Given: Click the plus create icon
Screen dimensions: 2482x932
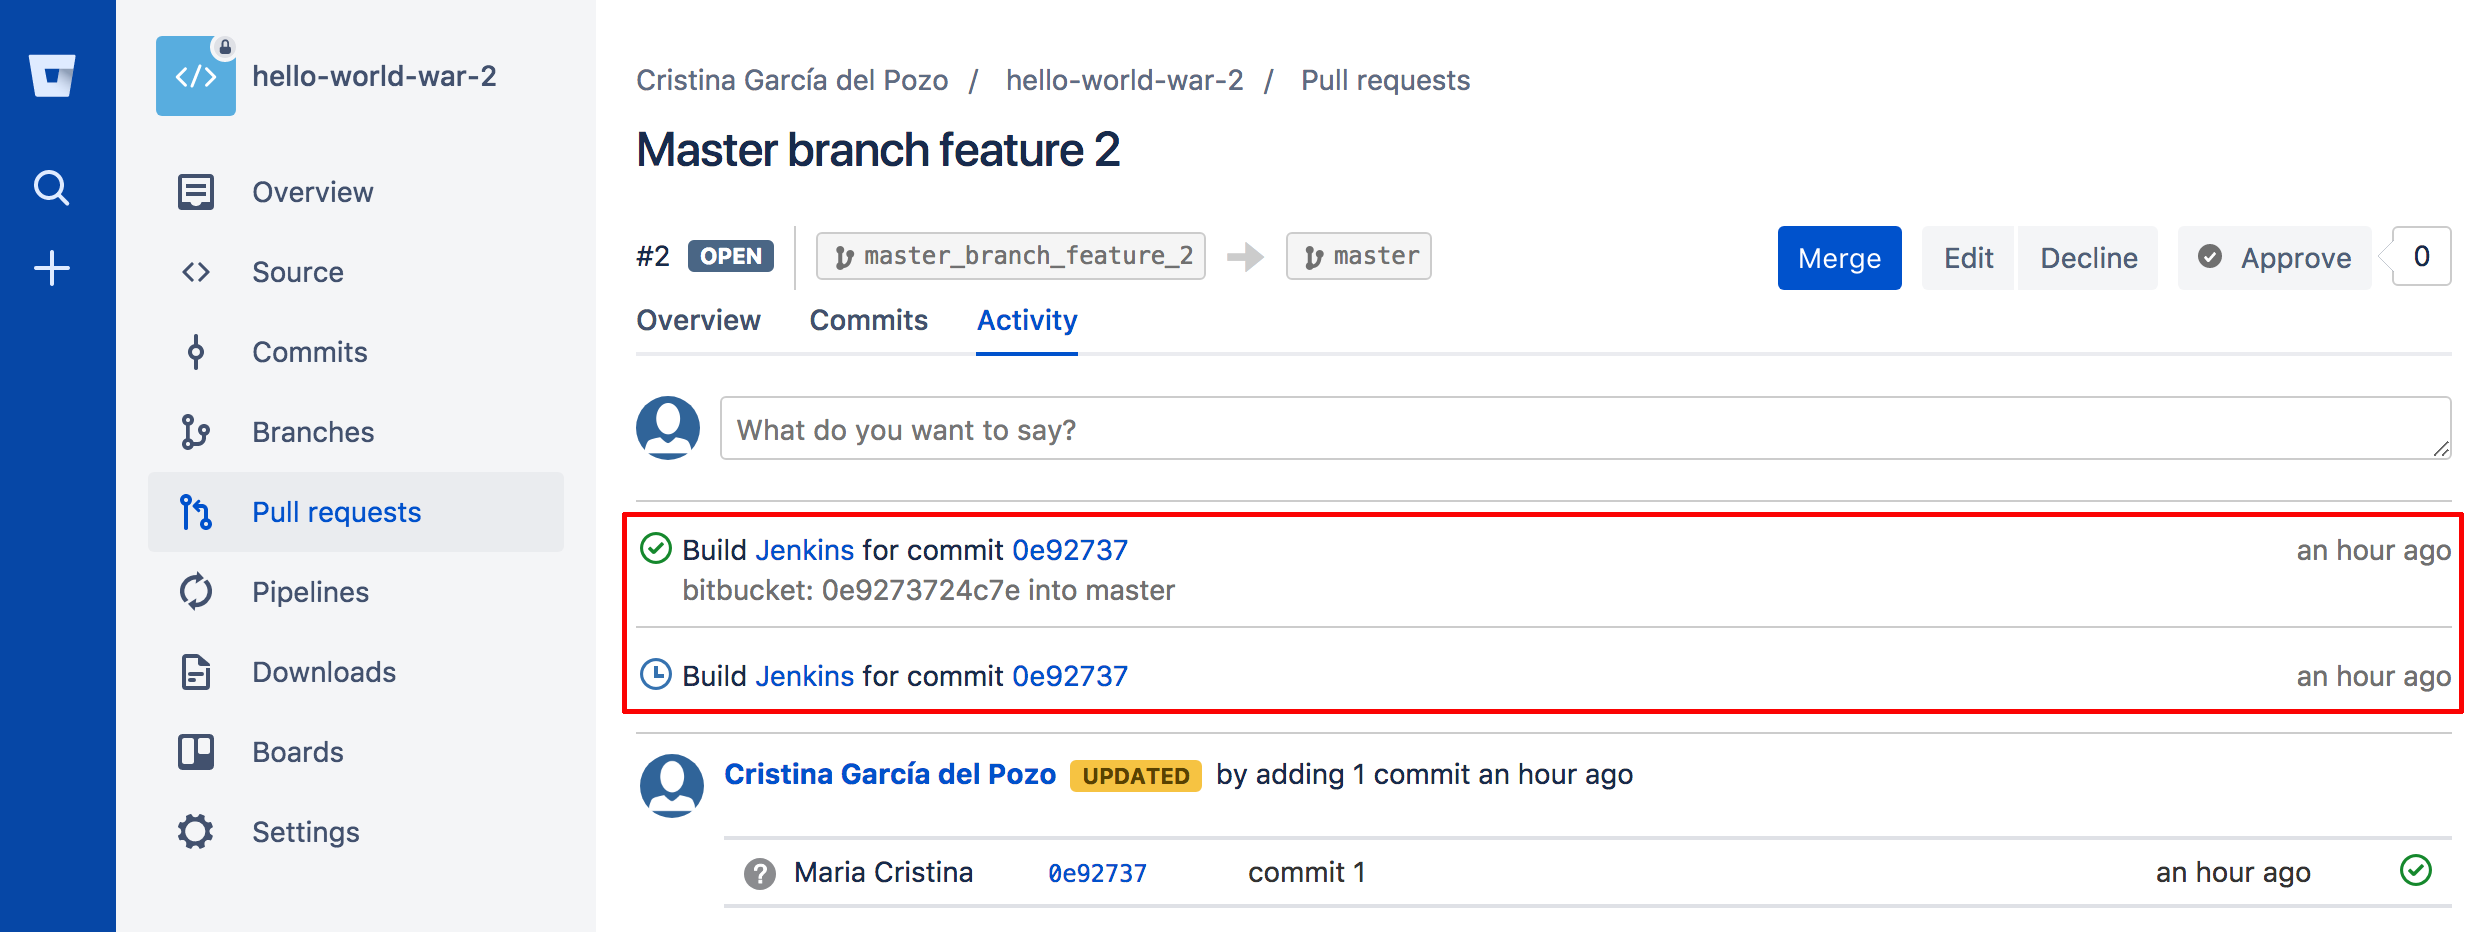Looking at the screenshot, I should tap(52, 268).
